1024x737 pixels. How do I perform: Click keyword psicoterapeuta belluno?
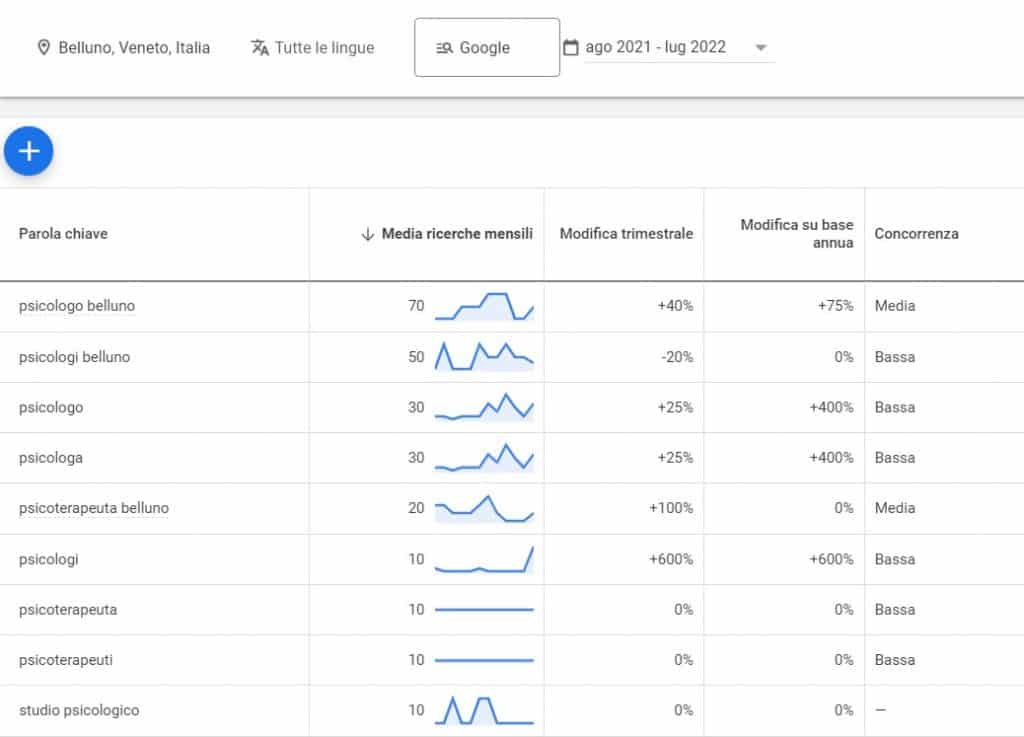pos(94,508)
